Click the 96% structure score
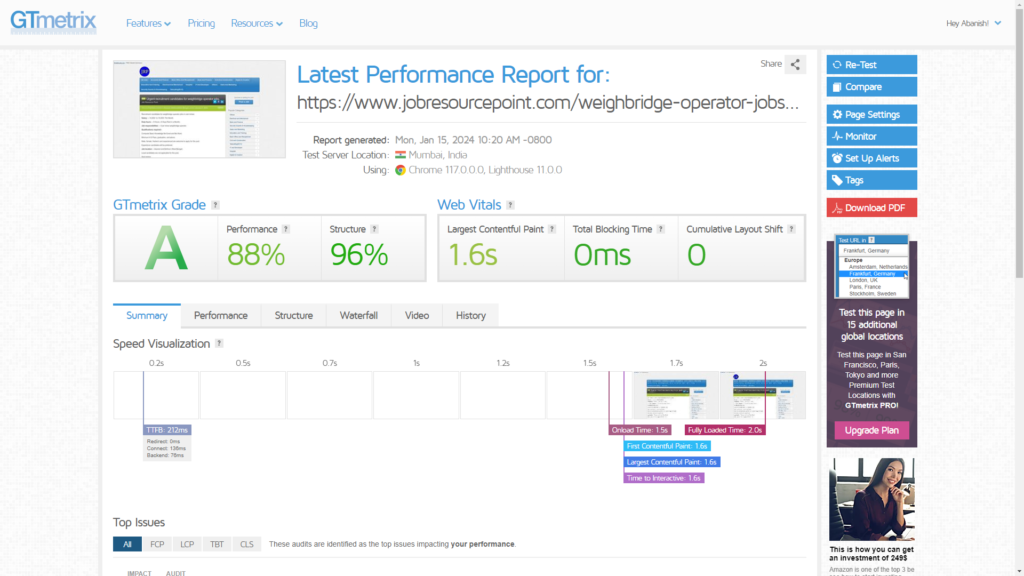1024x576 pixels. pyautogui.click(x=359, y=255)
